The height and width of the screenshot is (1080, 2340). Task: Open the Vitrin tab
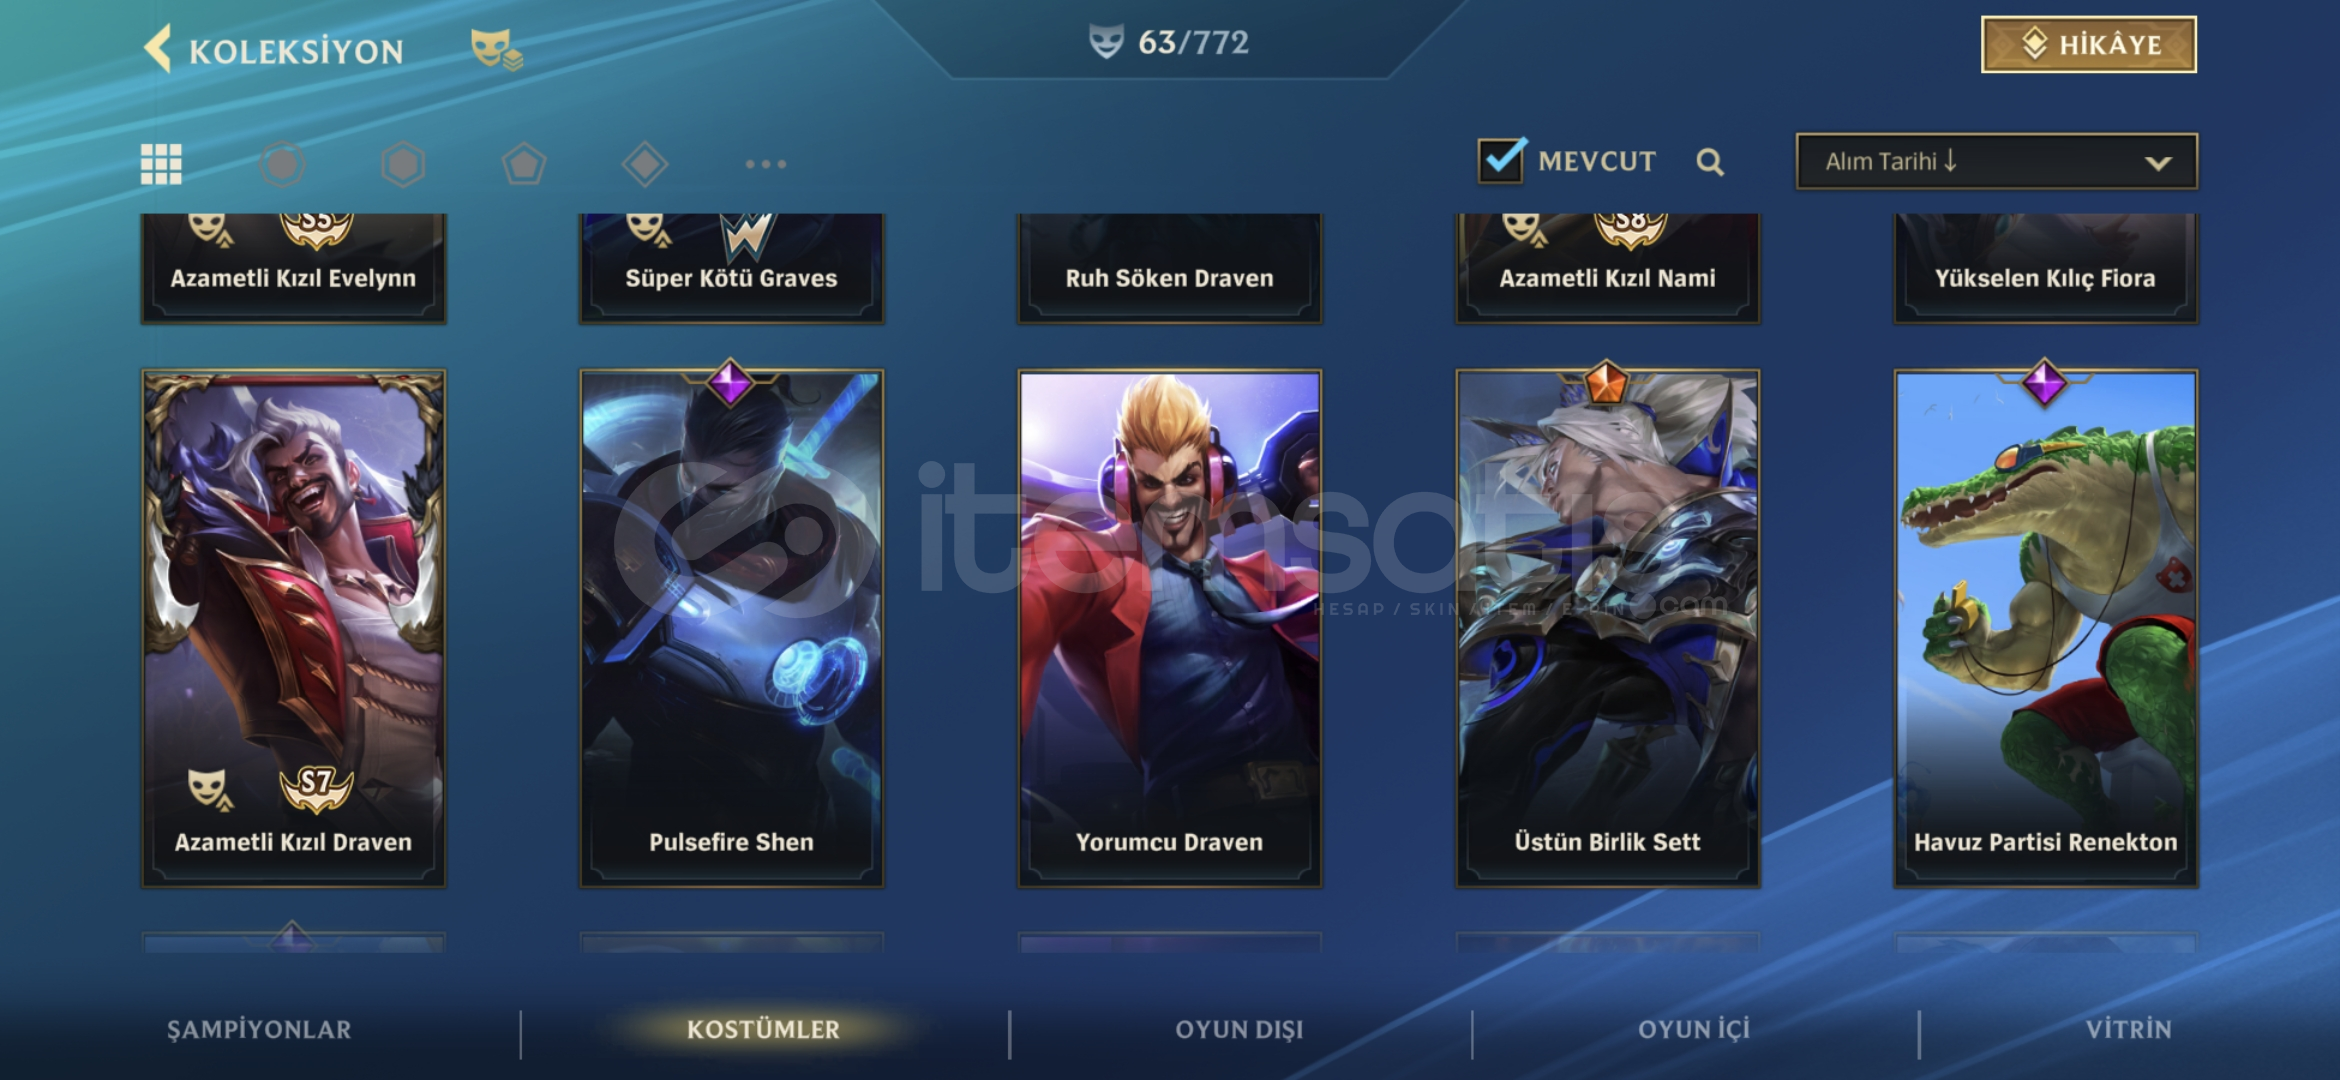pos(2128,1030)
